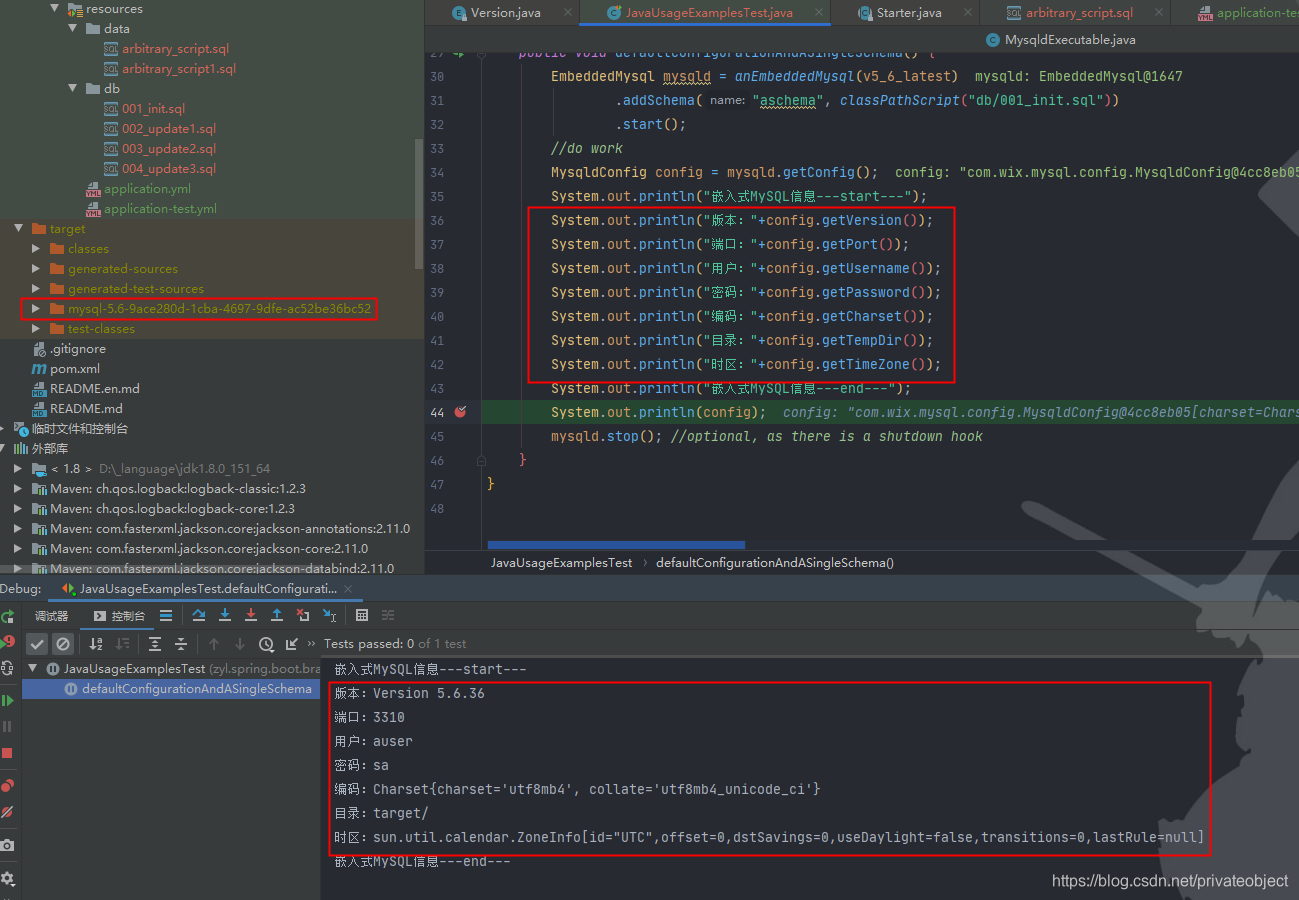Collapse the resources folder
This screenshot has height=900, width=1299.
[54, 9]
